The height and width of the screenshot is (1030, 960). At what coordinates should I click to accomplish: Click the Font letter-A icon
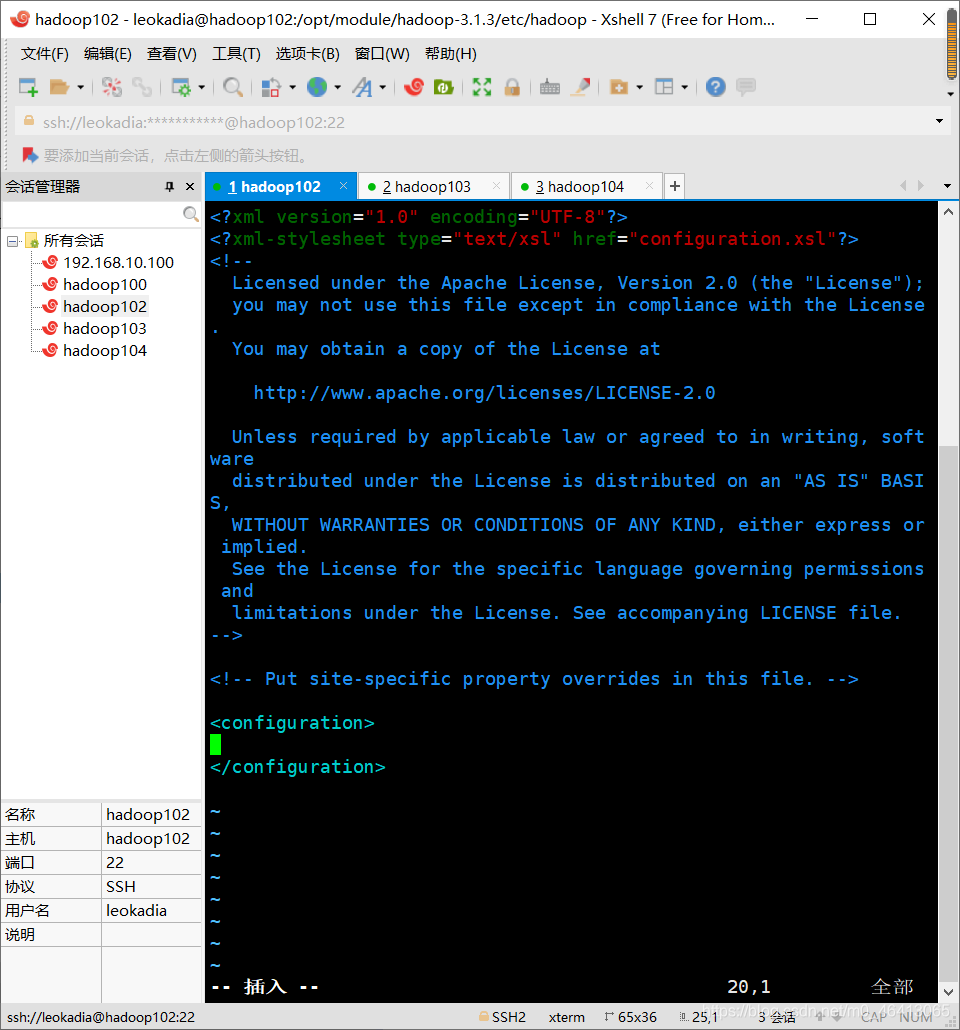point(362,87)
